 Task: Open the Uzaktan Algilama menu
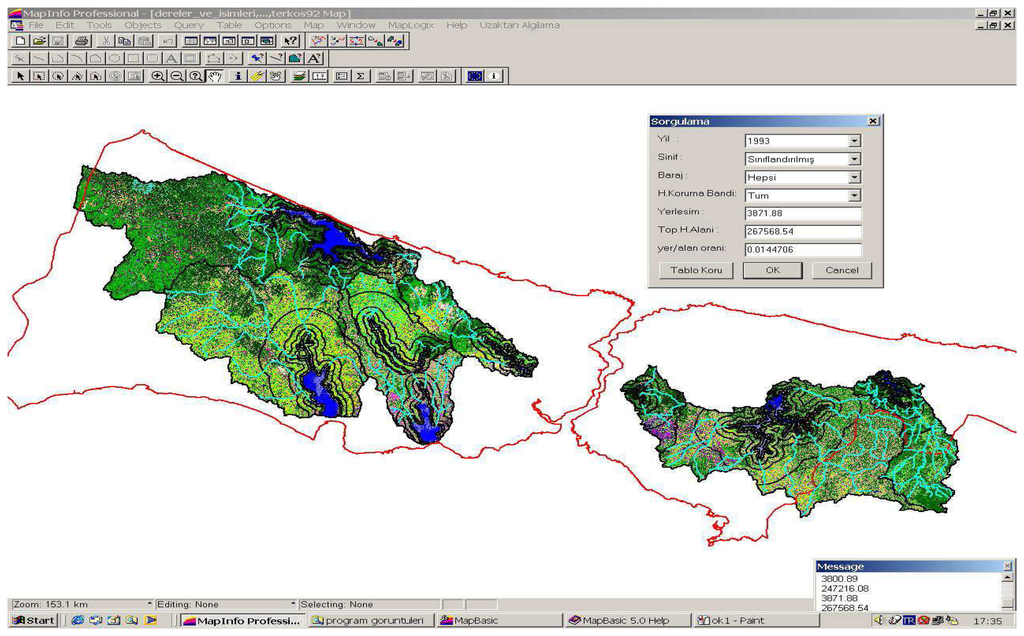519,25
